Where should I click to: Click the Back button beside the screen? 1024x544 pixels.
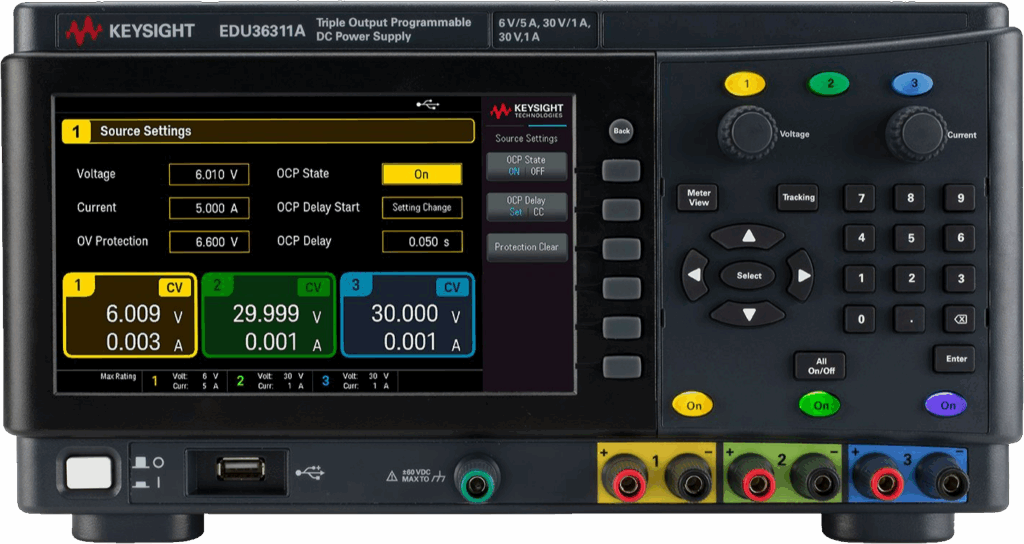621,131
